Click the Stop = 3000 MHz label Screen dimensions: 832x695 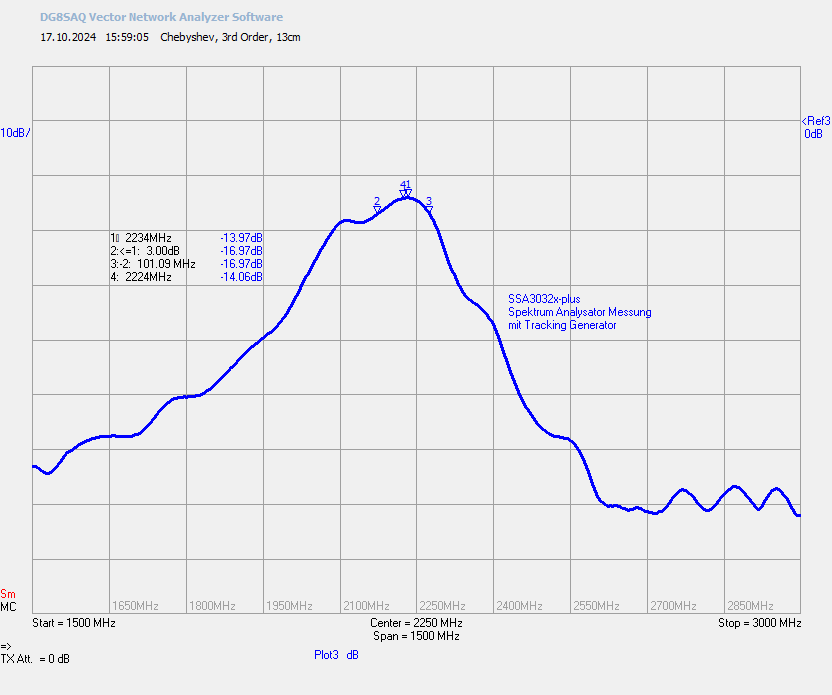[759, 623]
